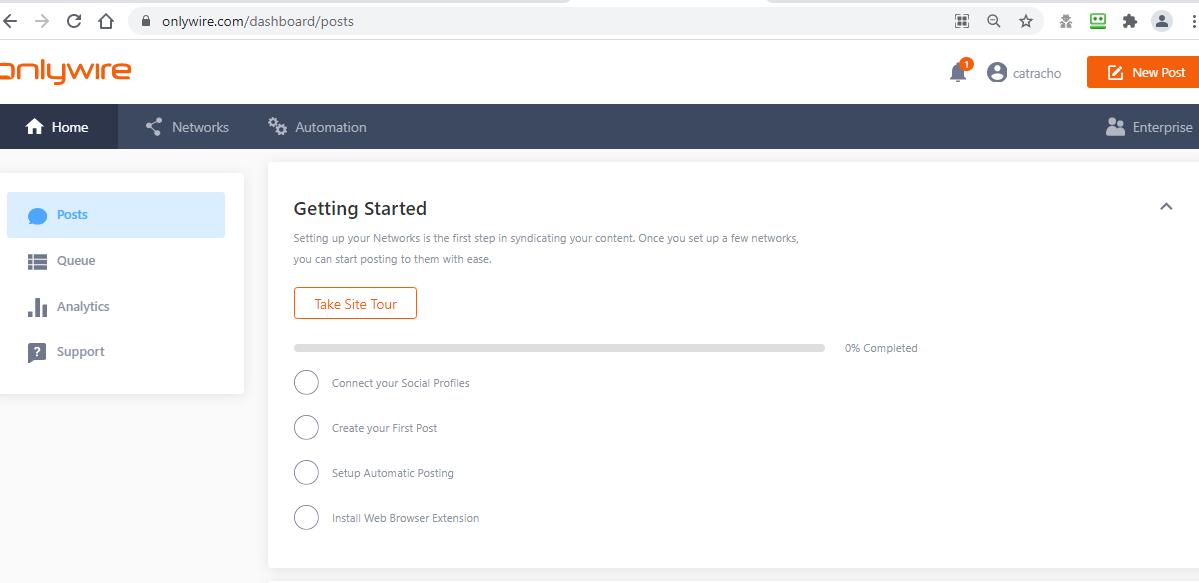Open the notifications bell icon
This screenshot has height=583, width=1199.
pos(957,73)
